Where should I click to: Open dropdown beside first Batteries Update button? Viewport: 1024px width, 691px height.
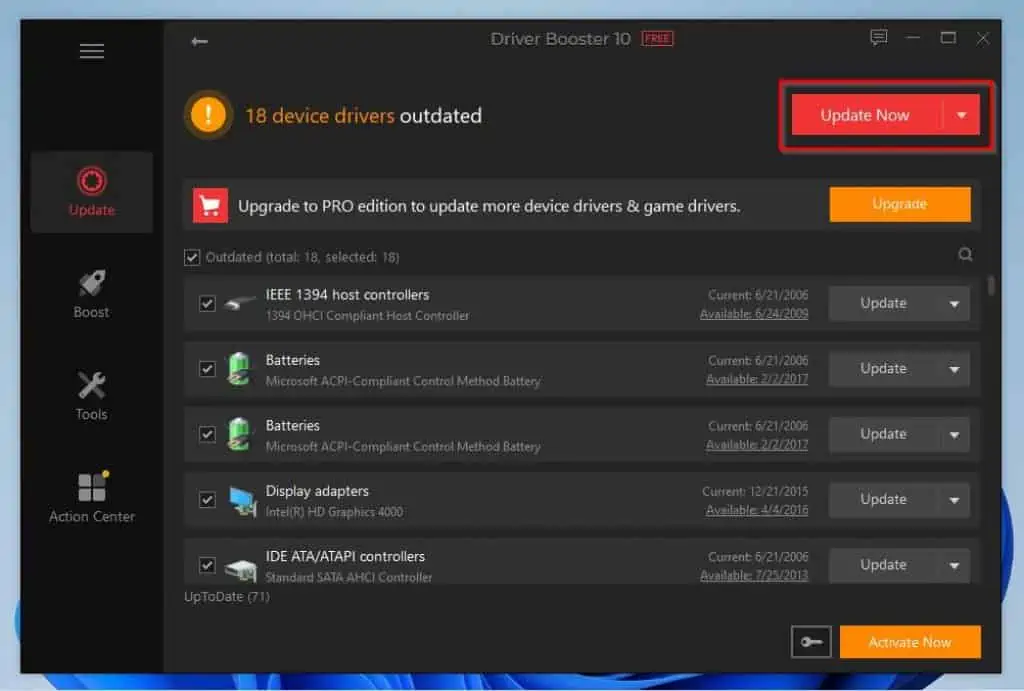[x=955, y=368]
